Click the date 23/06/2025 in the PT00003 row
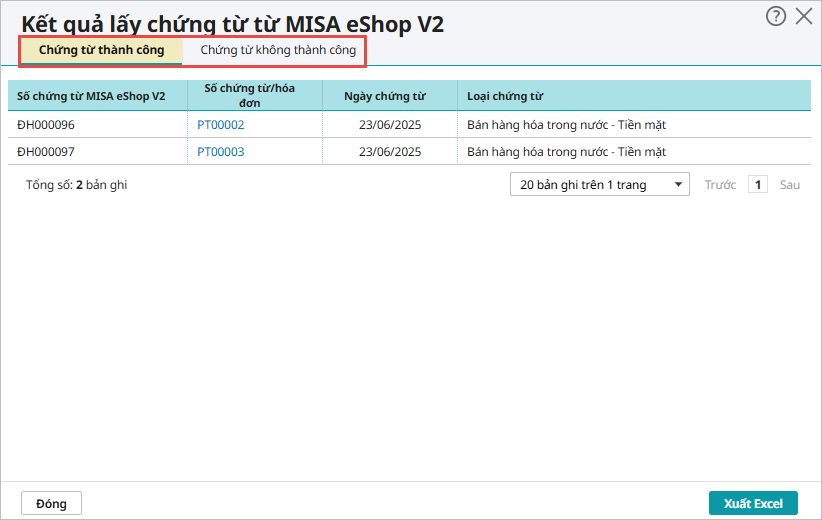This screenshot has height=520, width=822. pyautogui.click(x=389, y=152)
